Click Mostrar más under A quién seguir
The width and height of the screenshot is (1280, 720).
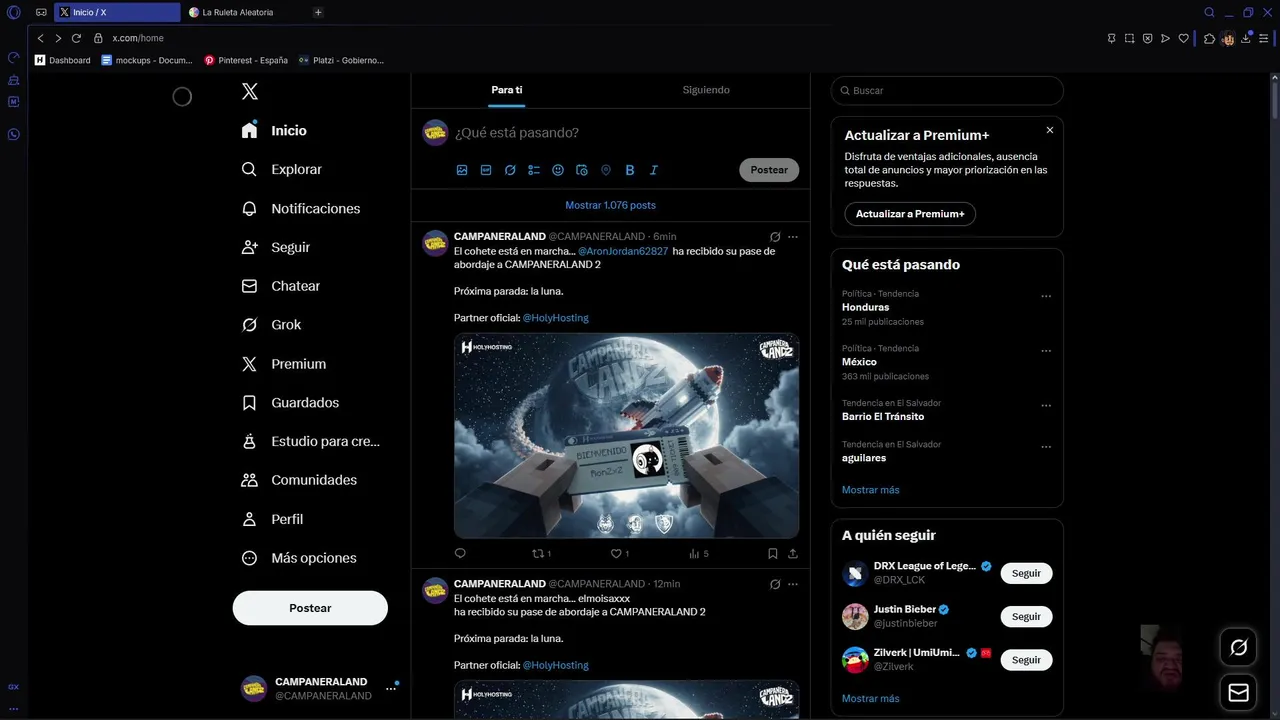click(x=871, y=699)
